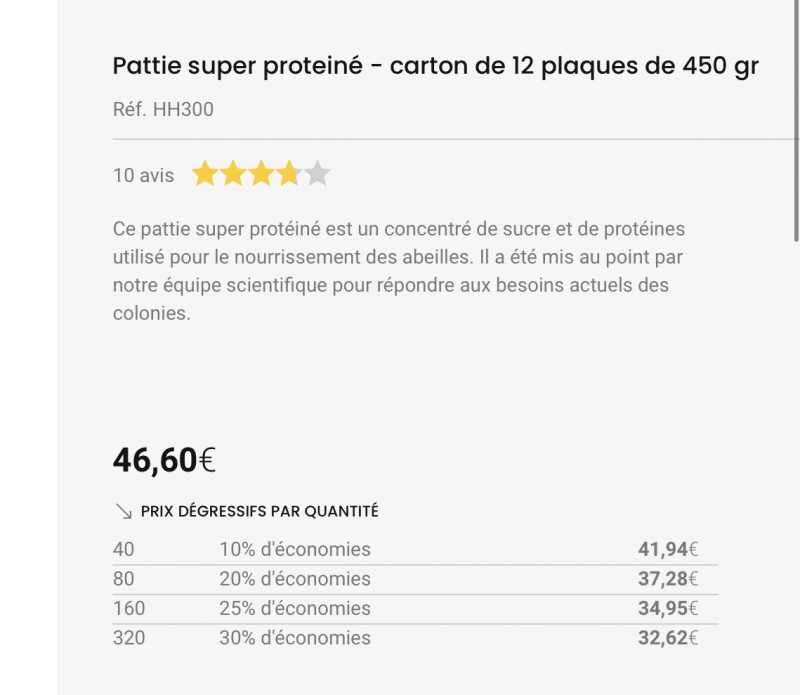Screen dimensions: 800x695
Task: Click the fifth gray rating star
Action: click(317, 175)
